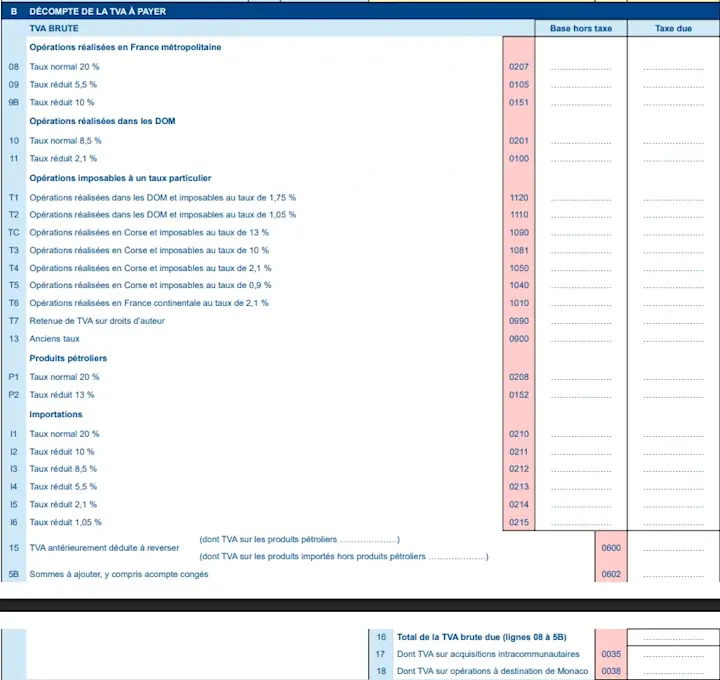Click Base hors taxe field for DOM Taux normal 8,5 %
The image size is (720, 680).
click(581, 141)
